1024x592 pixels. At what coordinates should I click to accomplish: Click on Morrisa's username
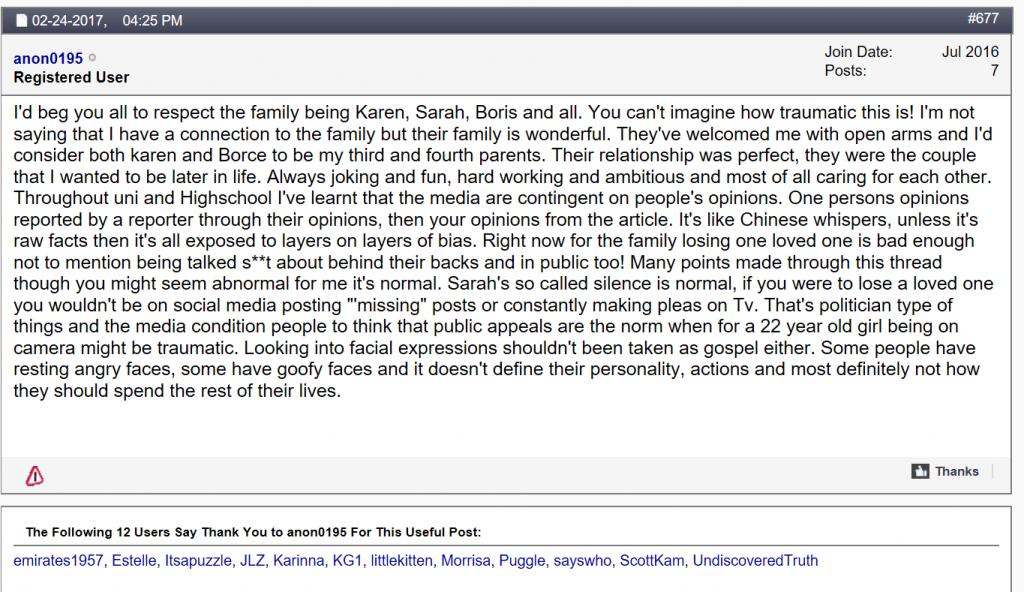pyautogui.click(x=465, y=560)
